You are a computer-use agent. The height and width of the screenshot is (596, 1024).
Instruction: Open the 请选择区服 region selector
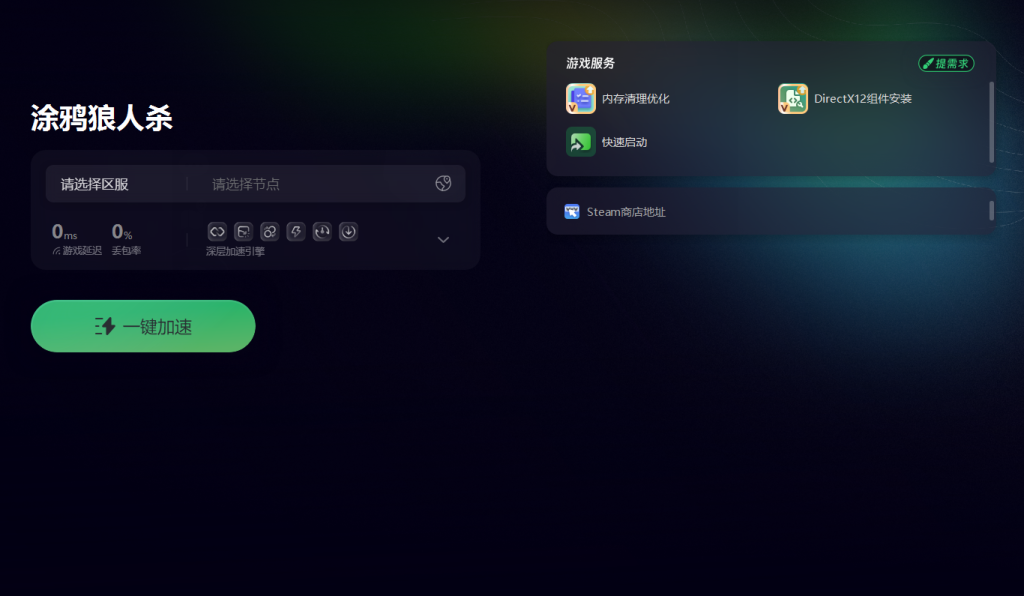coord(95,184)
